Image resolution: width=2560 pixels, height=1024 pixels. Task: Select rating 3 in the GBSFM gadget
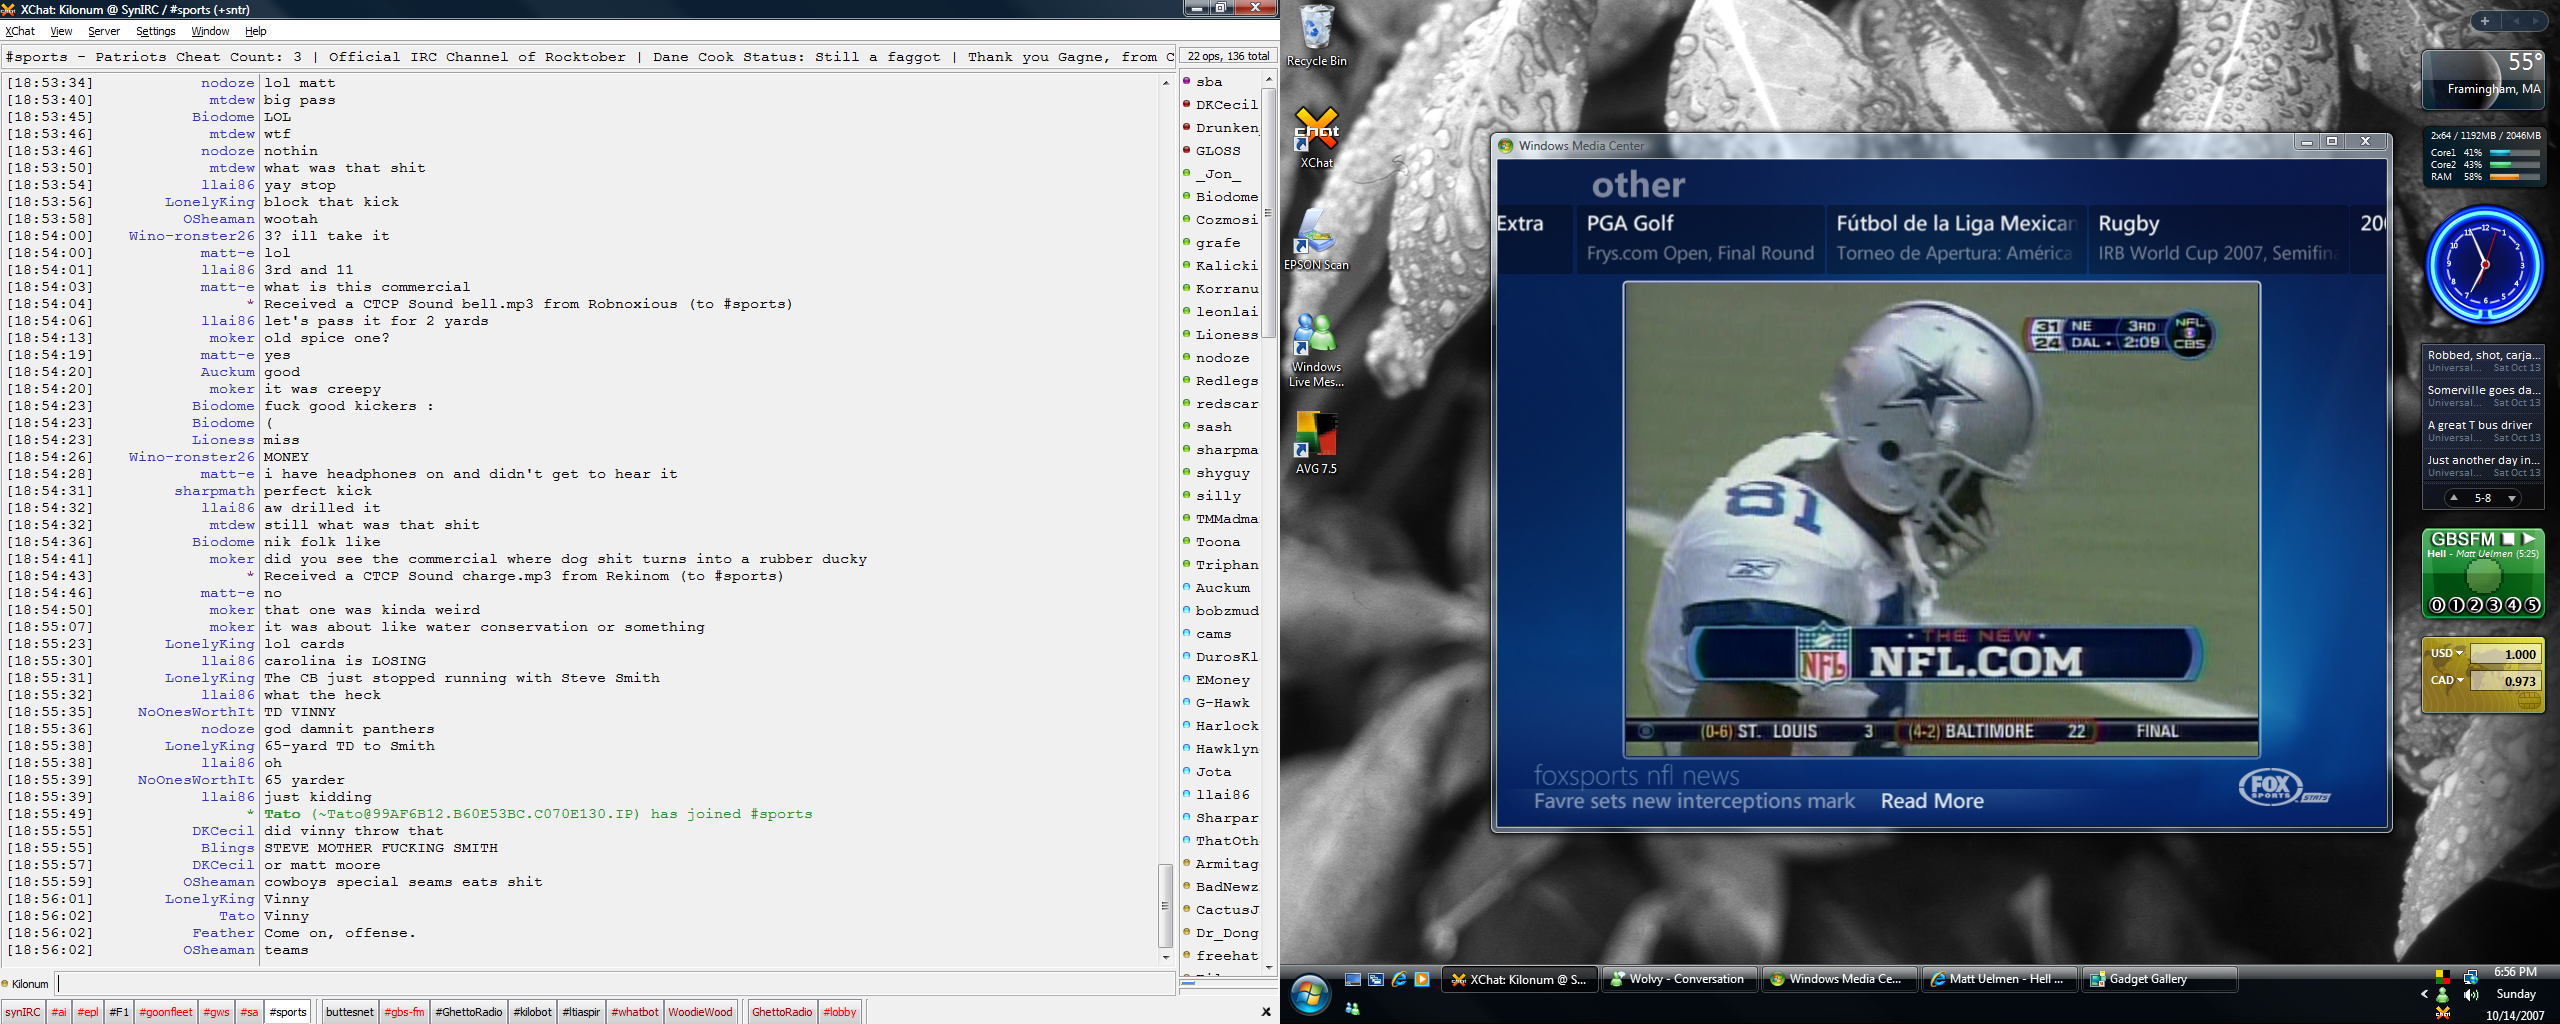2494,605
